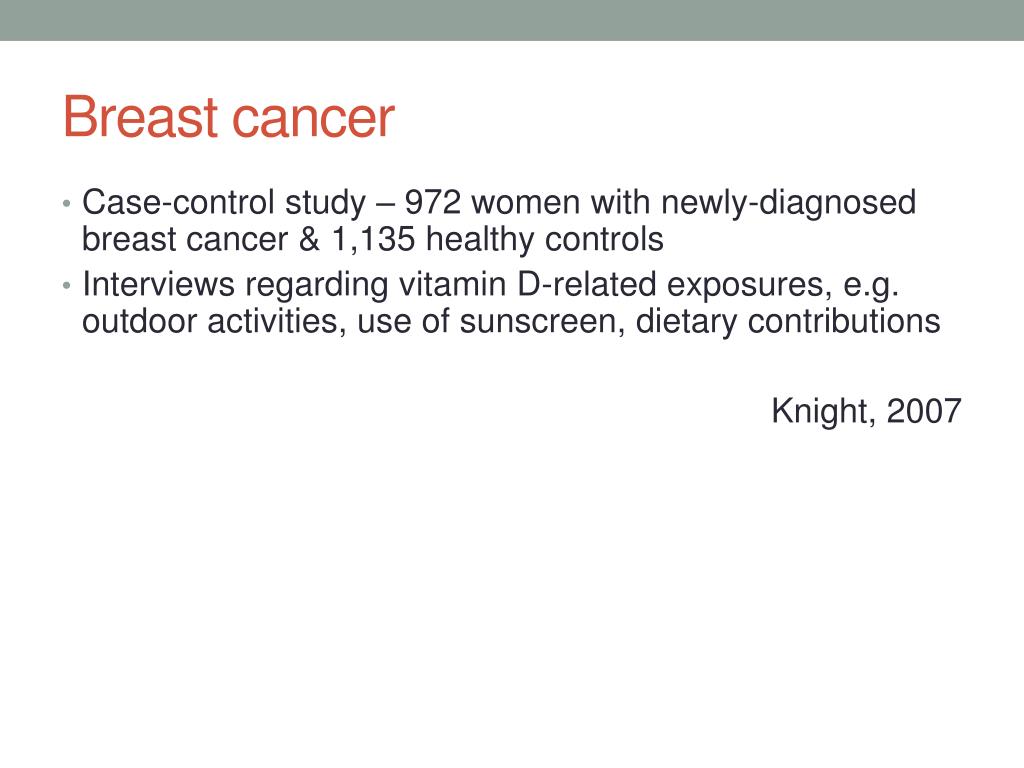Select the gray header bar at top
The width and height of the screenshot is (1024, 768).
512,20
